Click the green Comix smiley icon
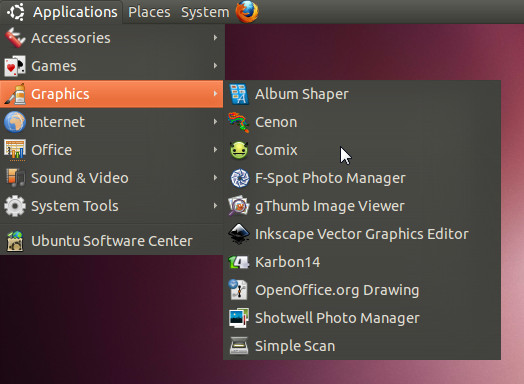Image resolution: width=524 pixels, height=384 pixels. click(x=239, y=150)
